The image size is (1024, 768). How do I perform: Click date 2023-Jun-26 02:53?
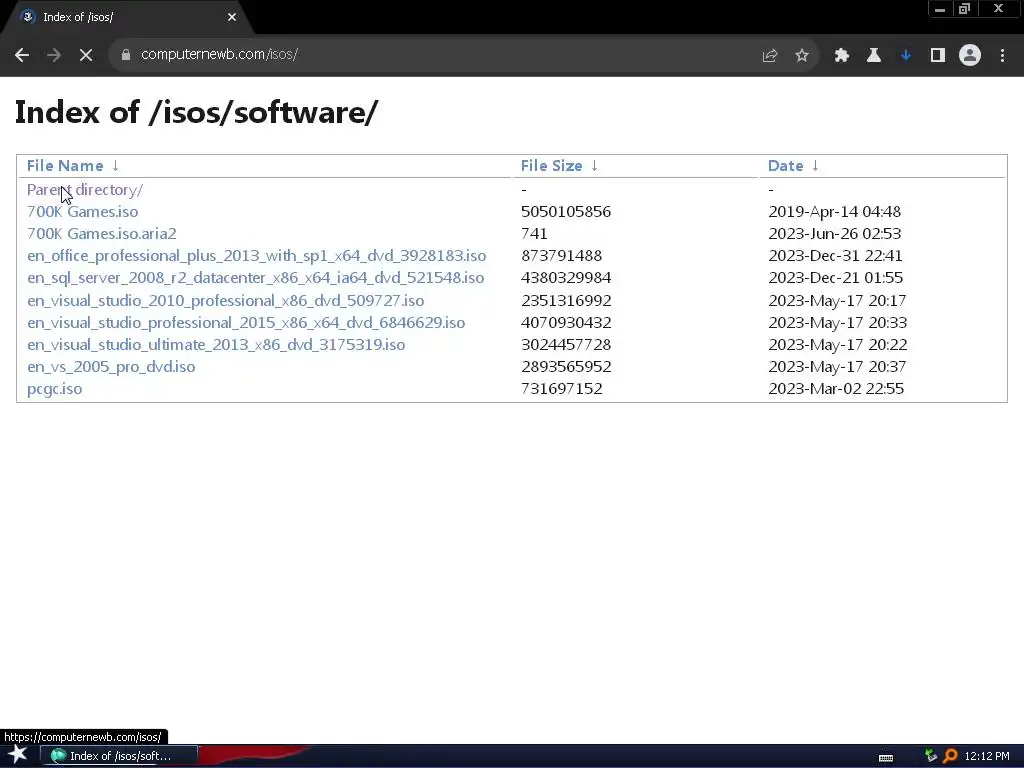(x=835, y=234)
